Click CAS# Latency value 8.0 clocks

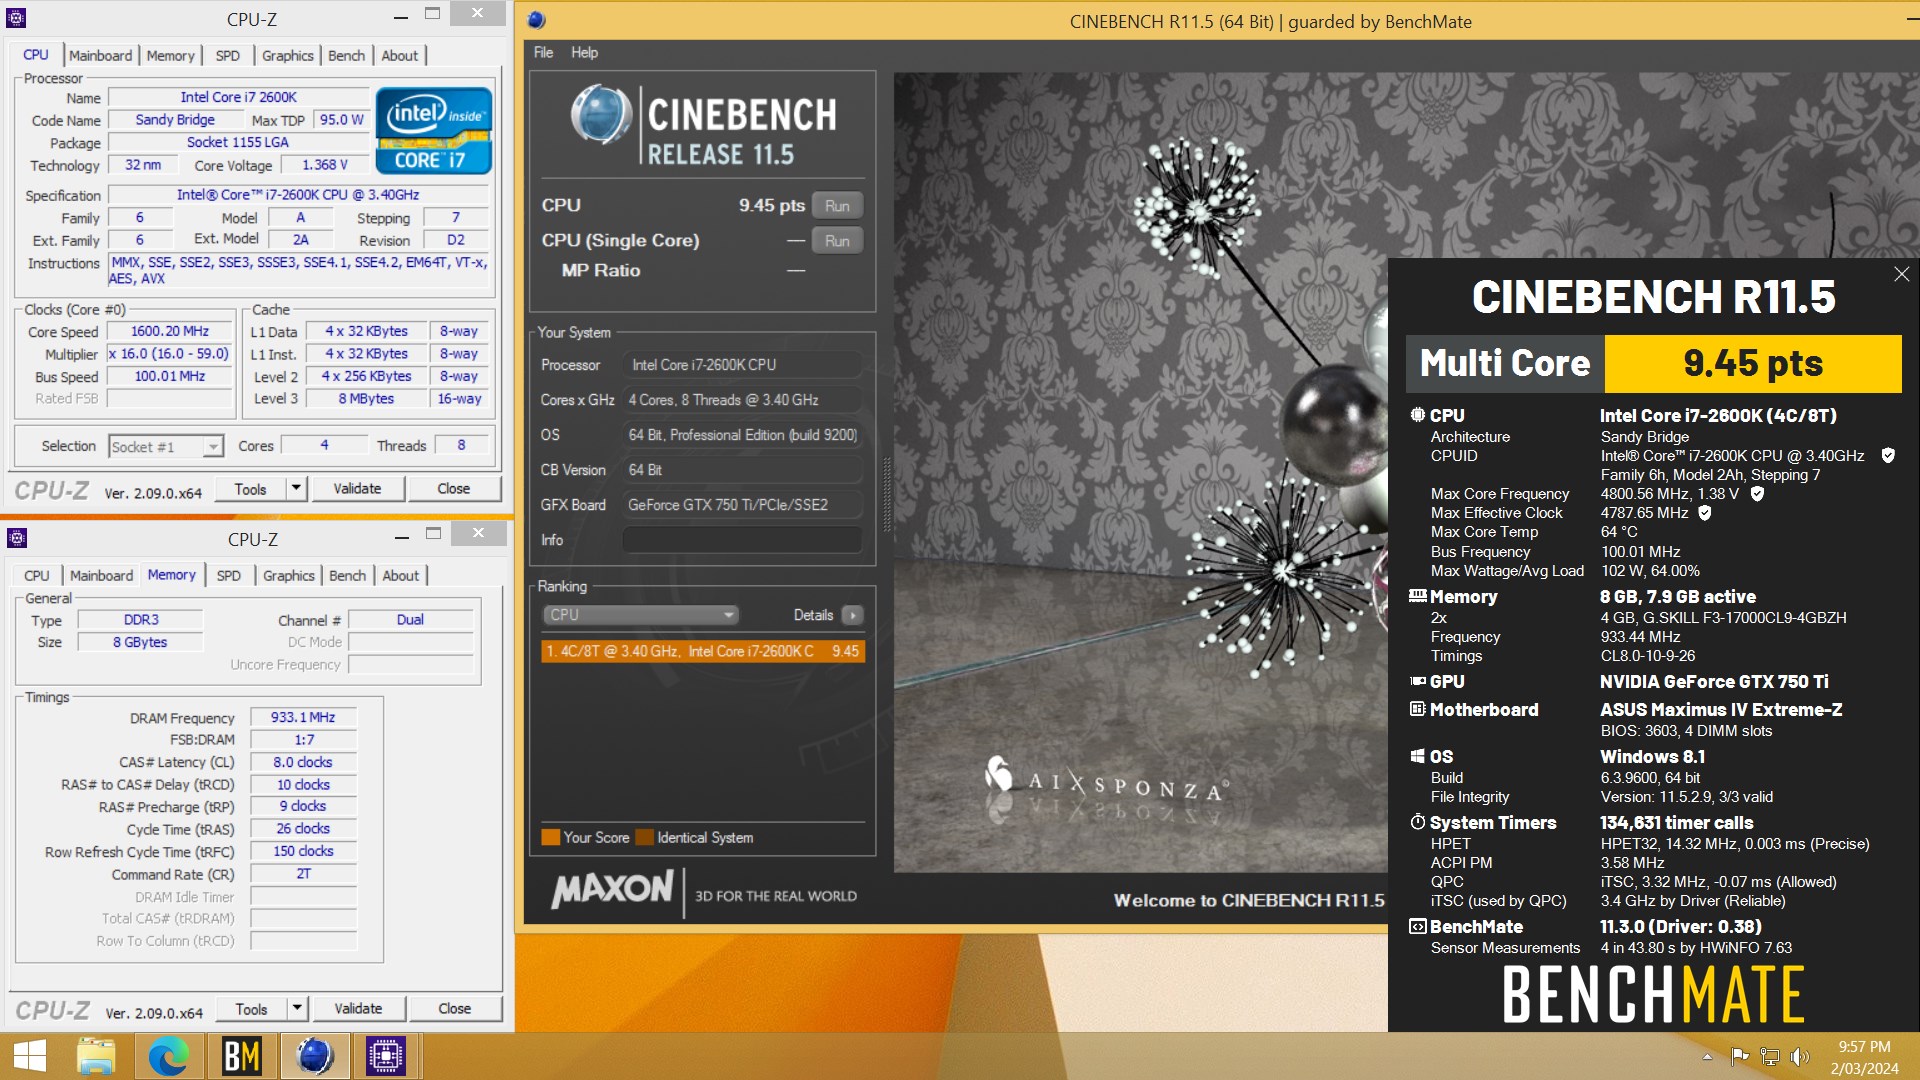click(x=303, y=762)
